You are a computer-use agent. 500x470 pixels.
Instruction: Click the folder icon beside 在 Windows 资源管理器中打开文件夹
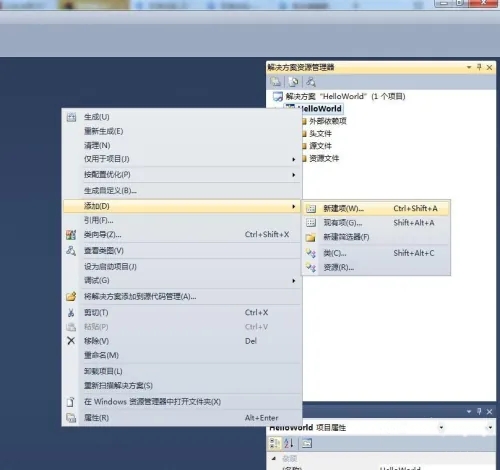coord(71,402)
